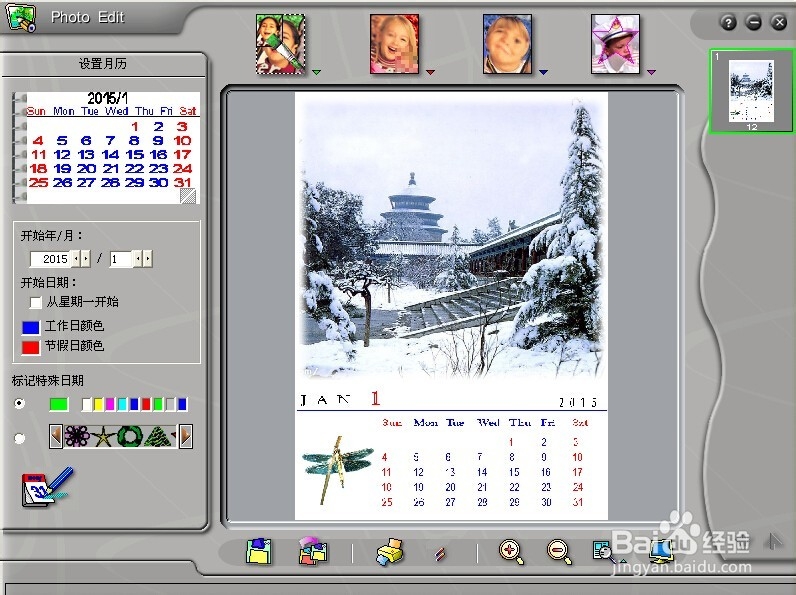Choose the gray swatch in marker palette
Screen dimensions: 796x595
click(x=170, y=404)
